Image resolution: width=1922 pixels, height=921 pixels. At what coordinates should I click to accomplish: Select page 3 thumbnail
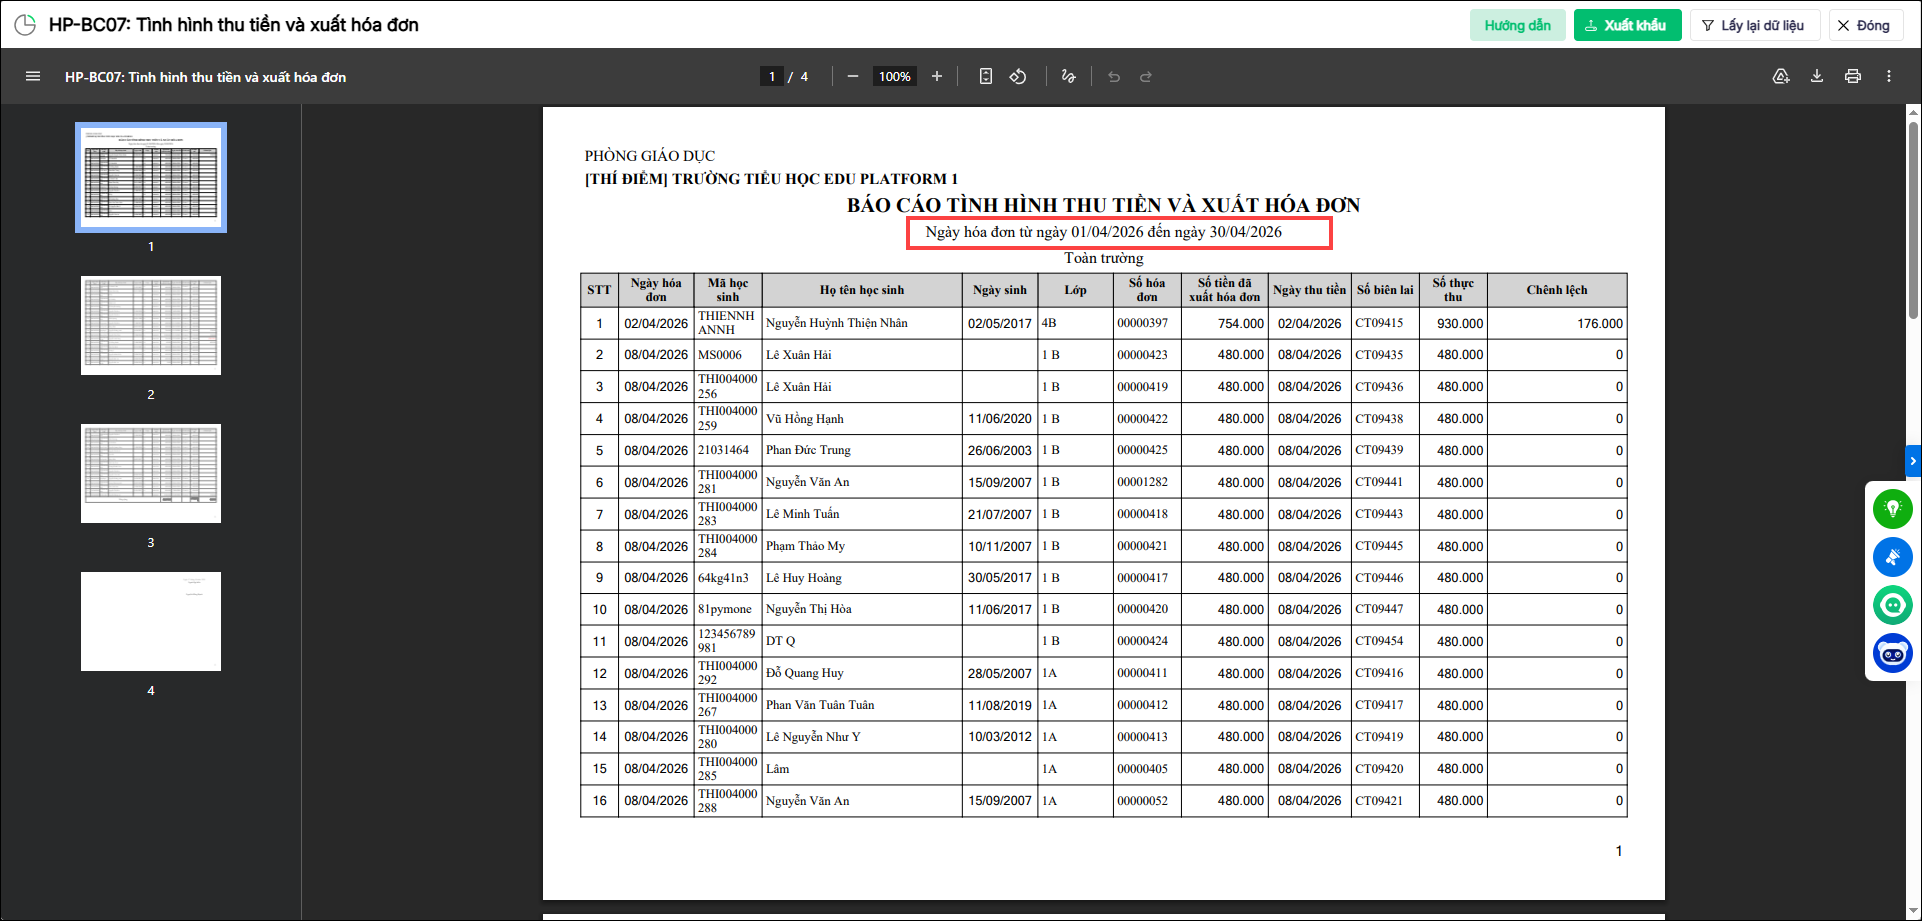151,474
